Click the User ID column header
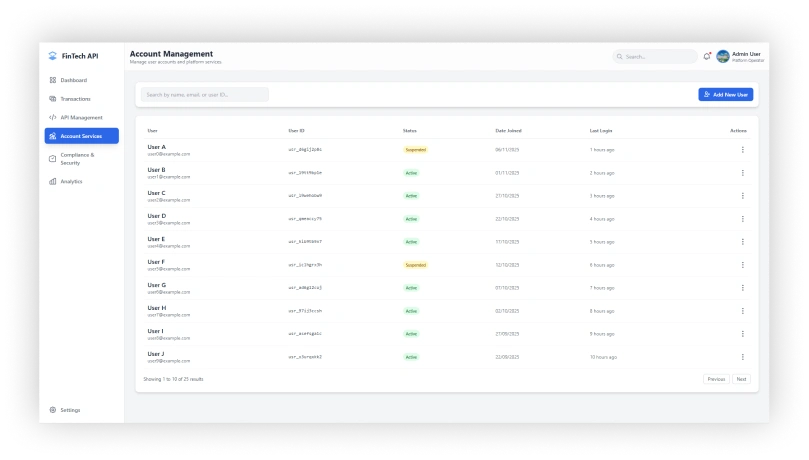This screenshot has width=809, height=460. click(296, 130)
